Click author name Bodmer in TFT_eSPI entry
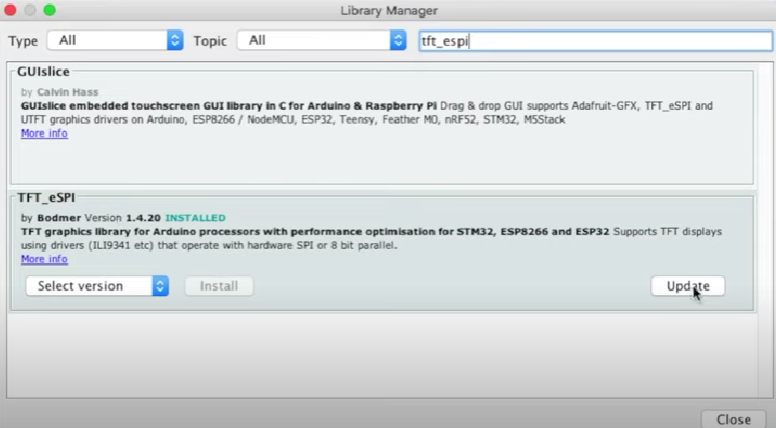776x428 pixels. tap(56, 218)
